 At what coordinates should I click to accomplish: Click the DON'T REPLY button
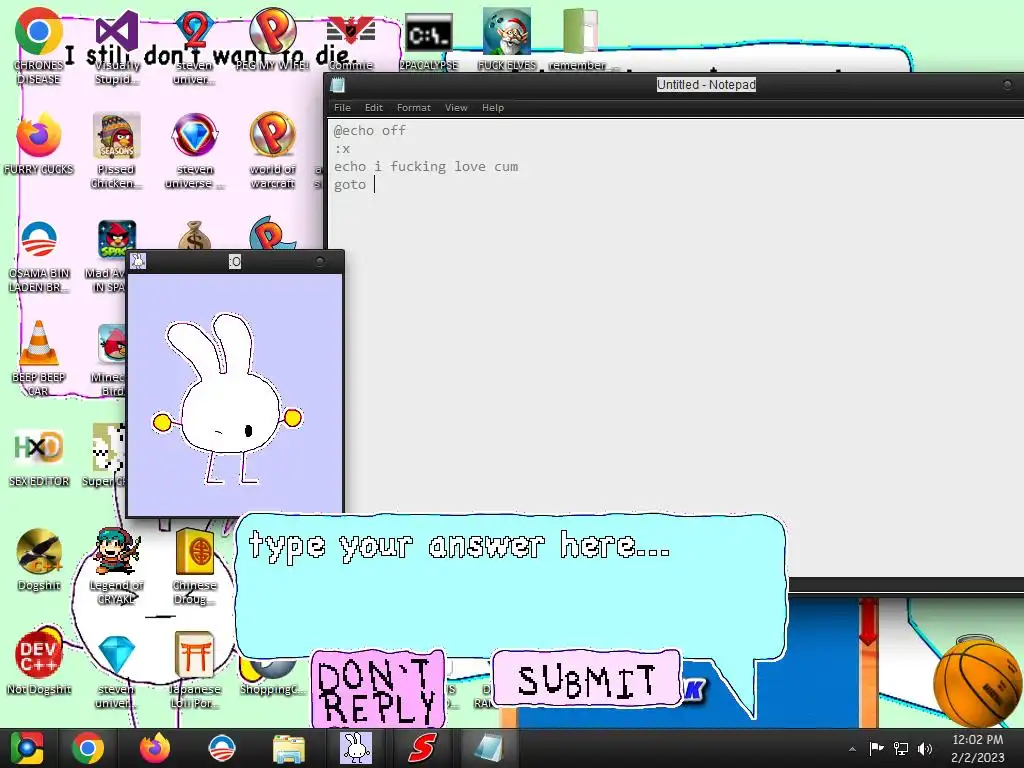coord(377,689)
